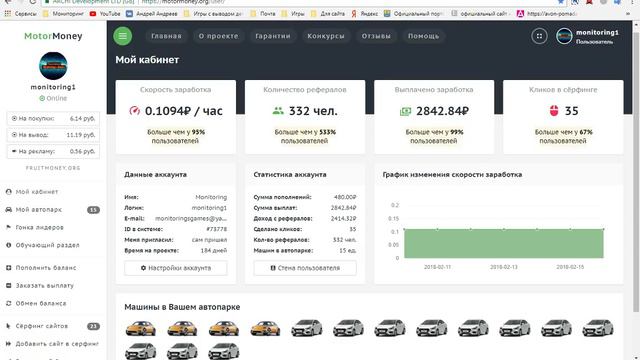
Task: Open the Яндекс bookmark
Action: pyautogui.click(x=364, y=13)
